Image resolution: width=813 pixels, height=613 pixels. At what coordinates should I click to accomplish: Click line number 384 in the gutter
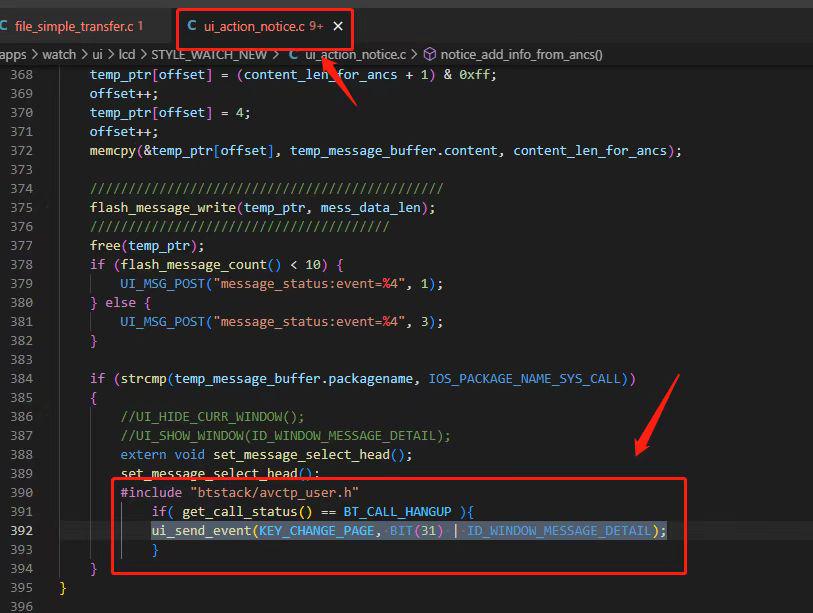click(21, 379)
